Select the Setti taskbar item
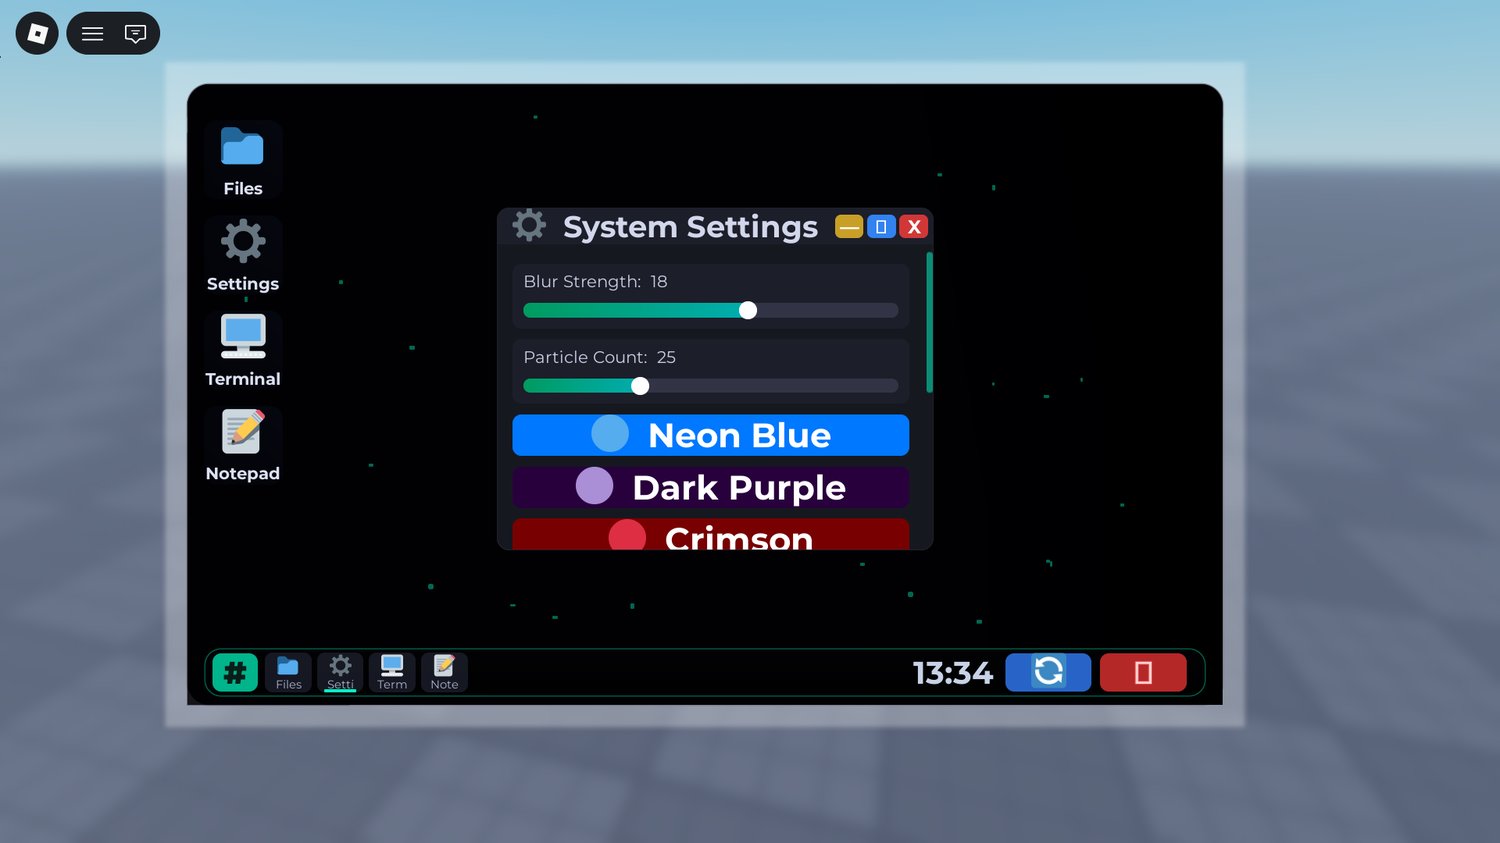This screenshot has width=1500, height=843. tap(340, 673)
